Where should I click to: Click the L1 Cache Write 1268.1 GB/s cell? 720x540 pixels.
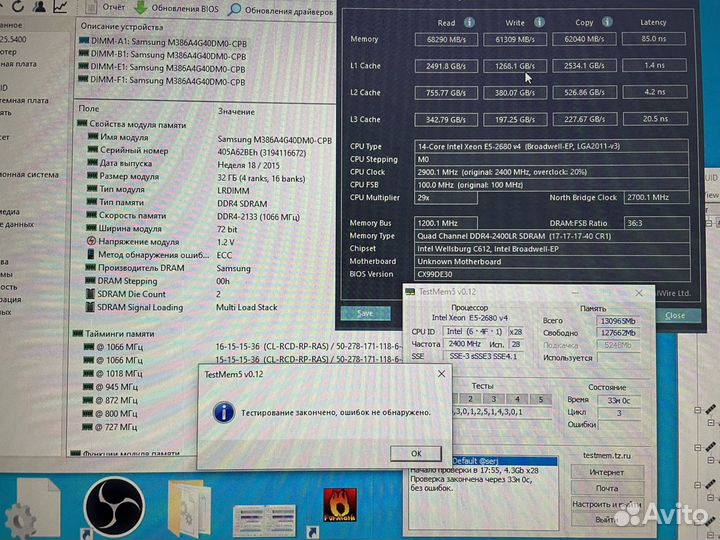click(515, 66)
